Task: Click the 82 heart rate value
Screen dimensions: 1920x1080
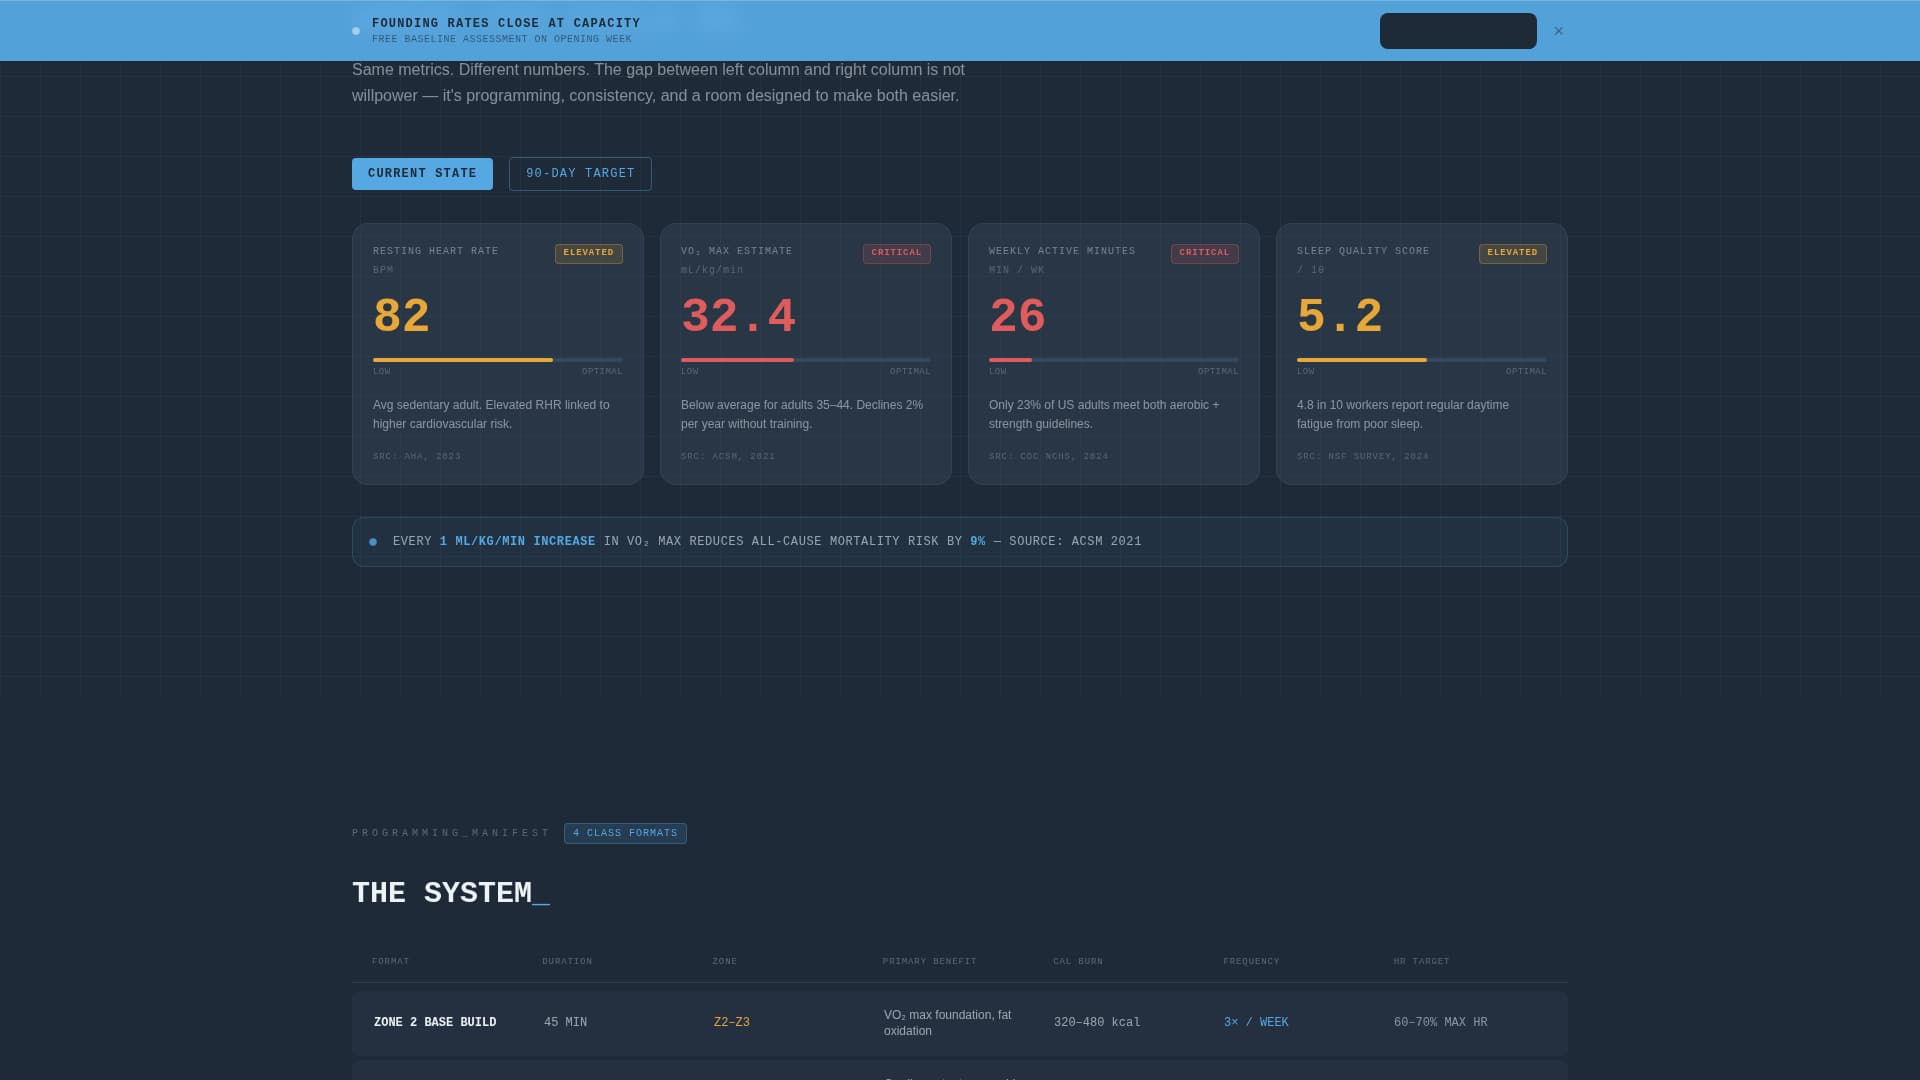Action: (401, 317)
